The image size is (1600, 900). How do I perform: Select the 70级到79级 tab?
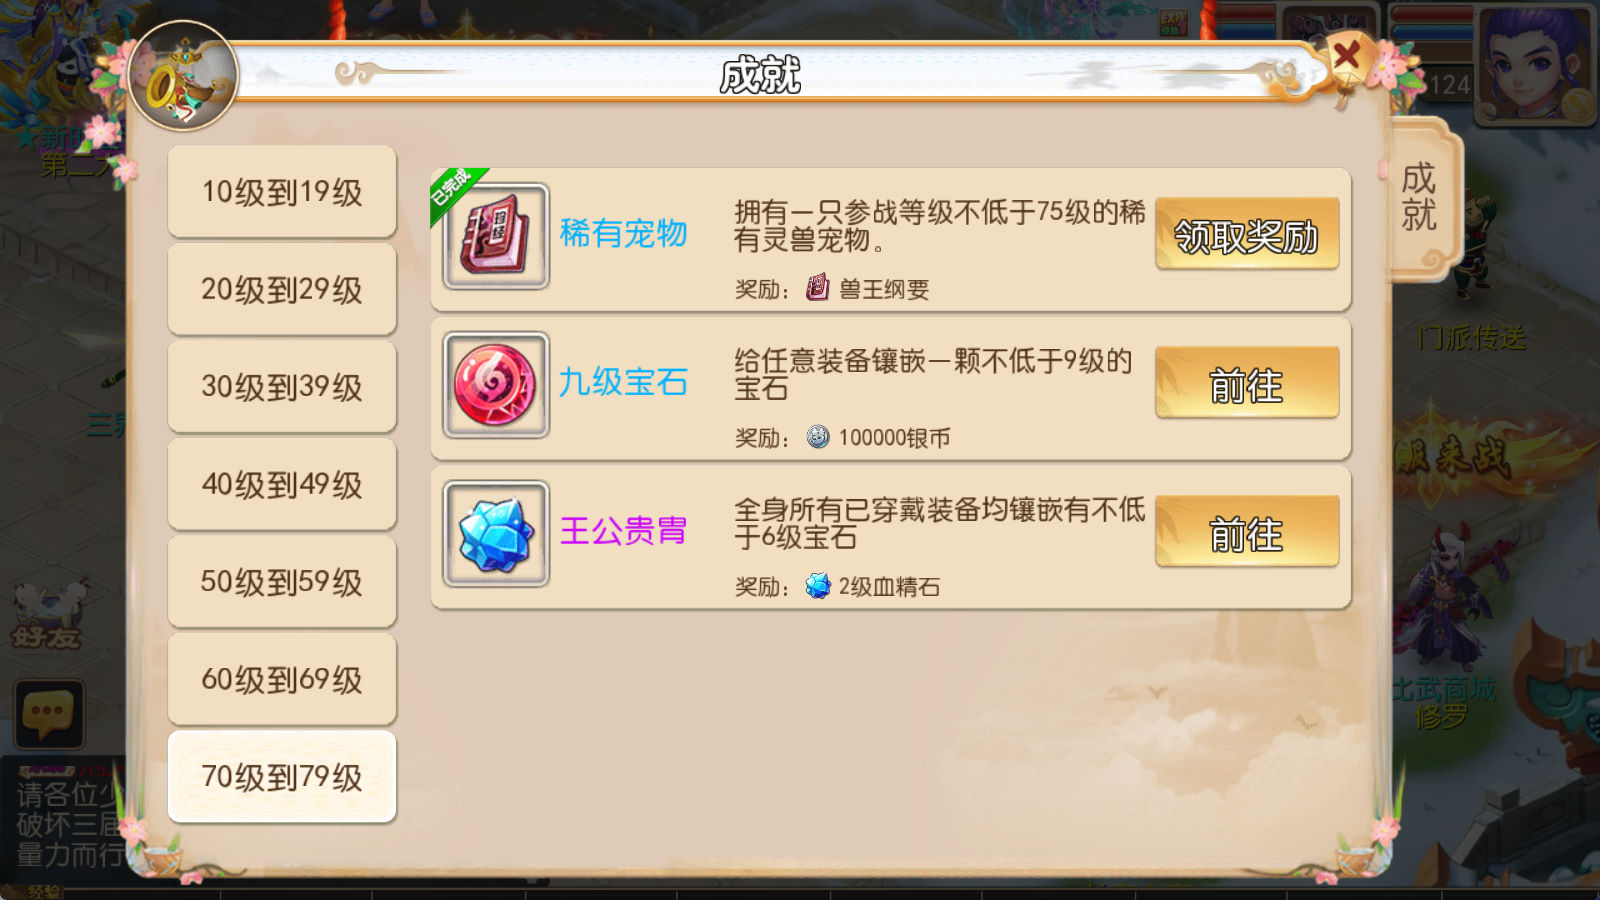[282, 777]
